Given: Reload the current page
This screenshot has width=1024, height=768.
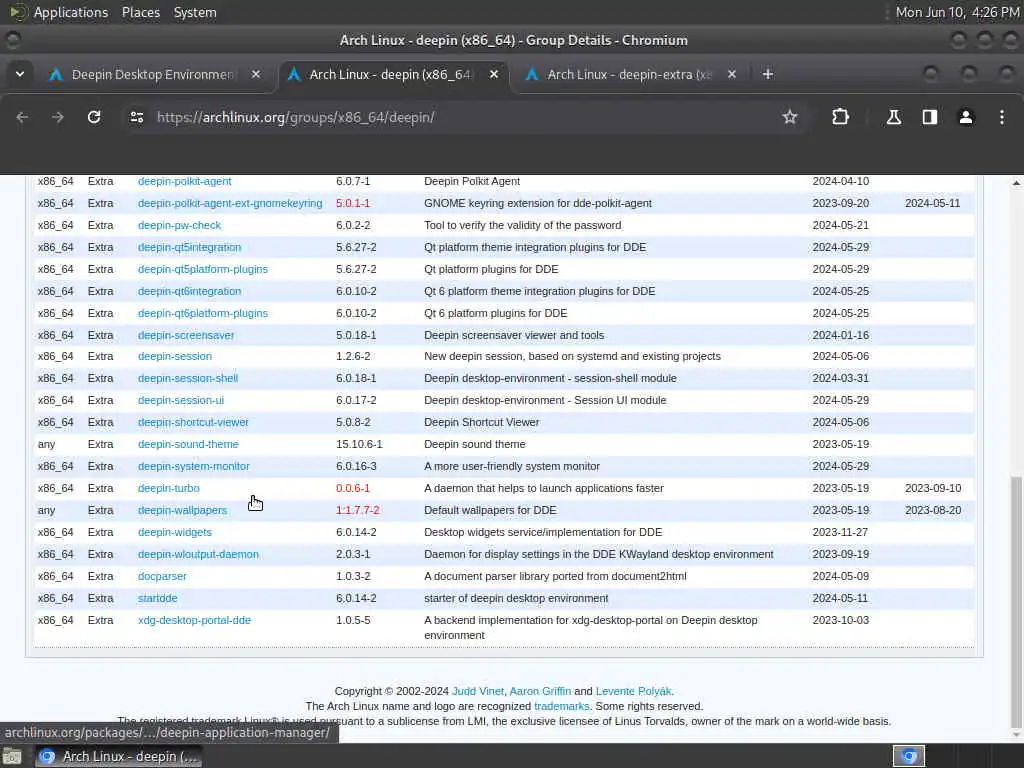Looking at the screenshot, I should 94,117.
